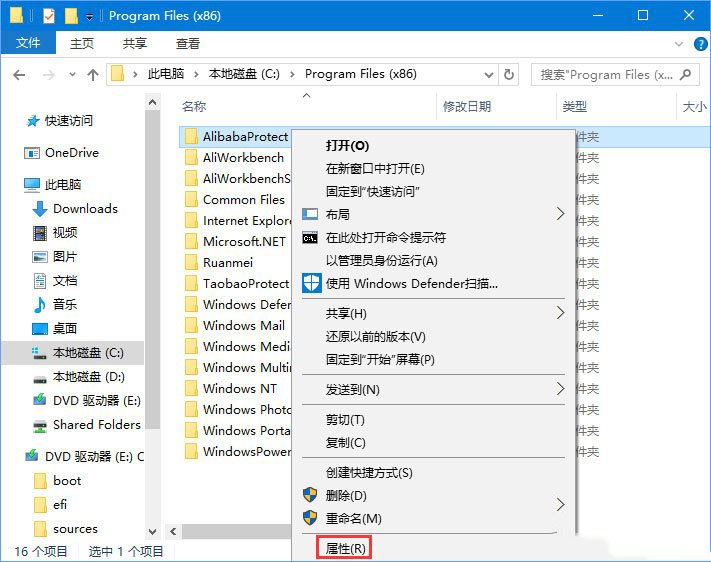Click 此电脑 in the address breadcrumb
The image size is (711, 562).
click(x=166, y=74)
